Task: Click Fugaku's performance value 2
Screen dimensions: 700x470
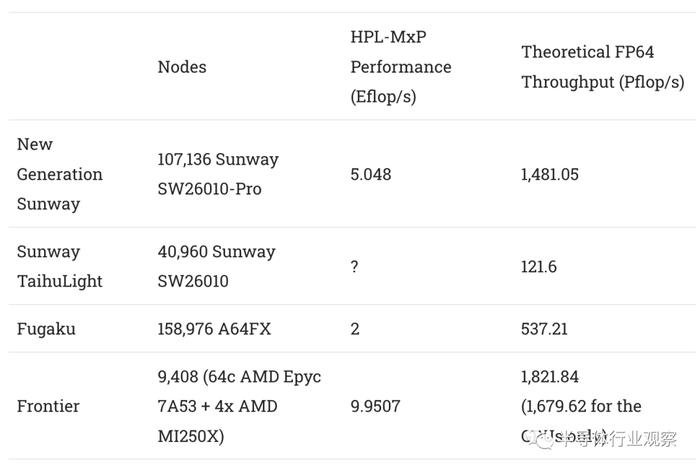Action: (x=354, y=329)
